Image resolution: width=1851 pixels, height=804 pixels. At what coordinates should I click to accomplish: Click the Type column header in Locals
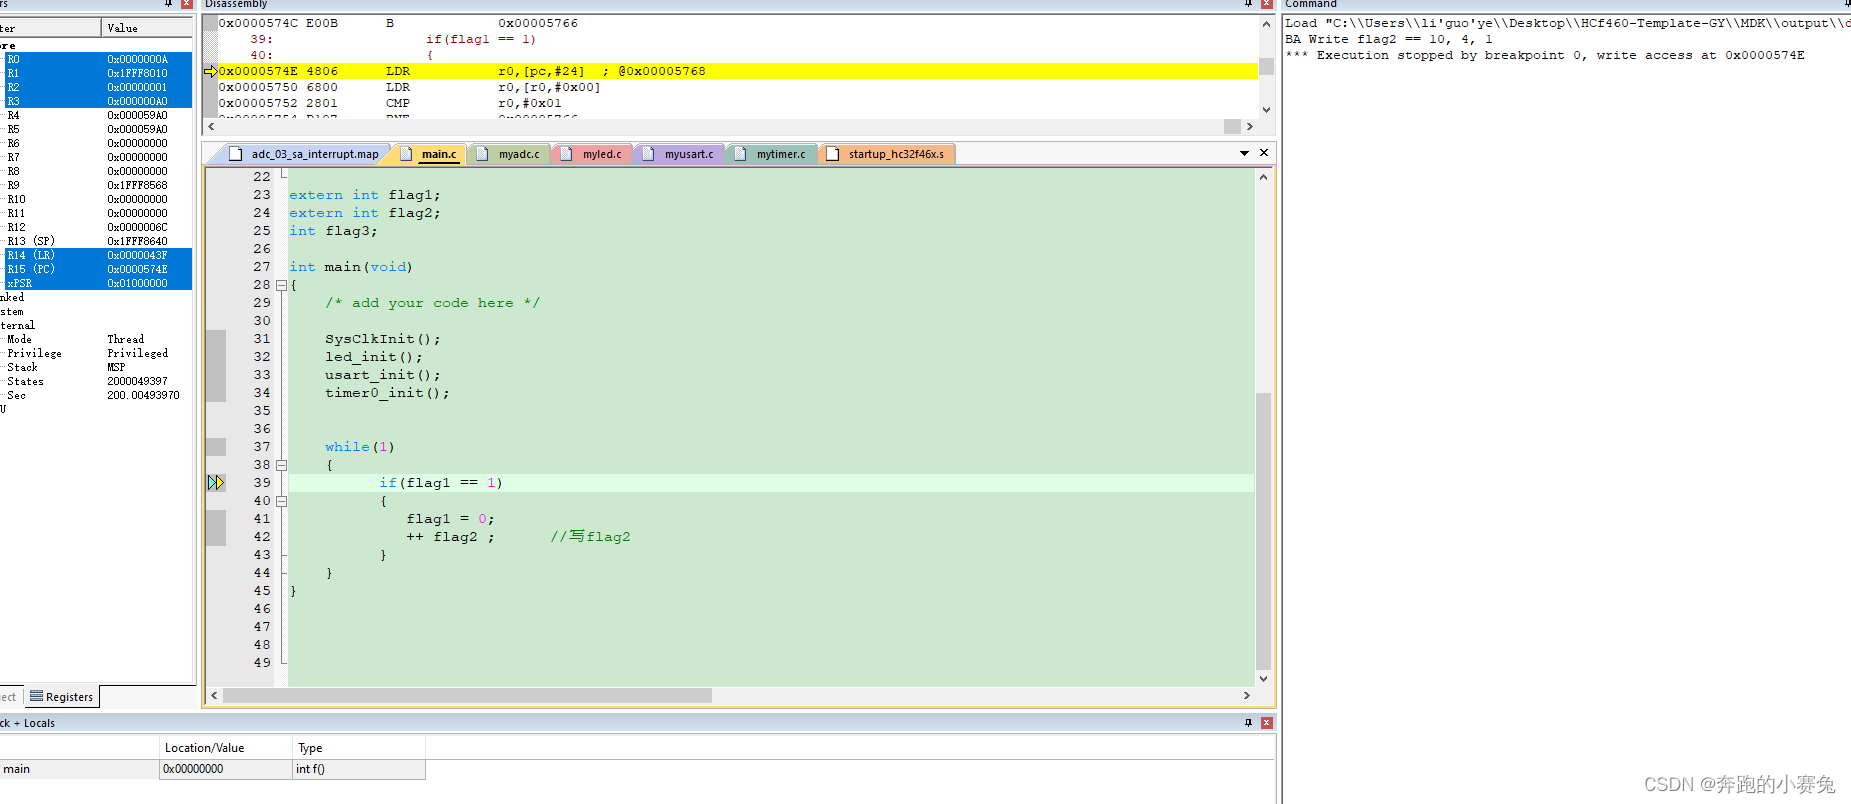[x=358, y=748]
